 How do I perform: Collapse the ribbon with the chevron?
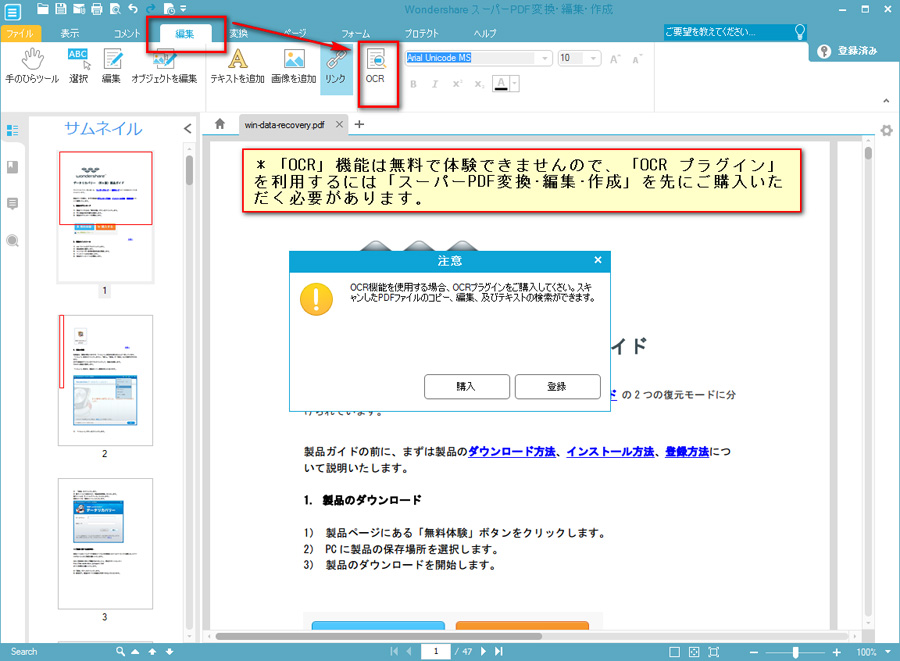[886, 100]
